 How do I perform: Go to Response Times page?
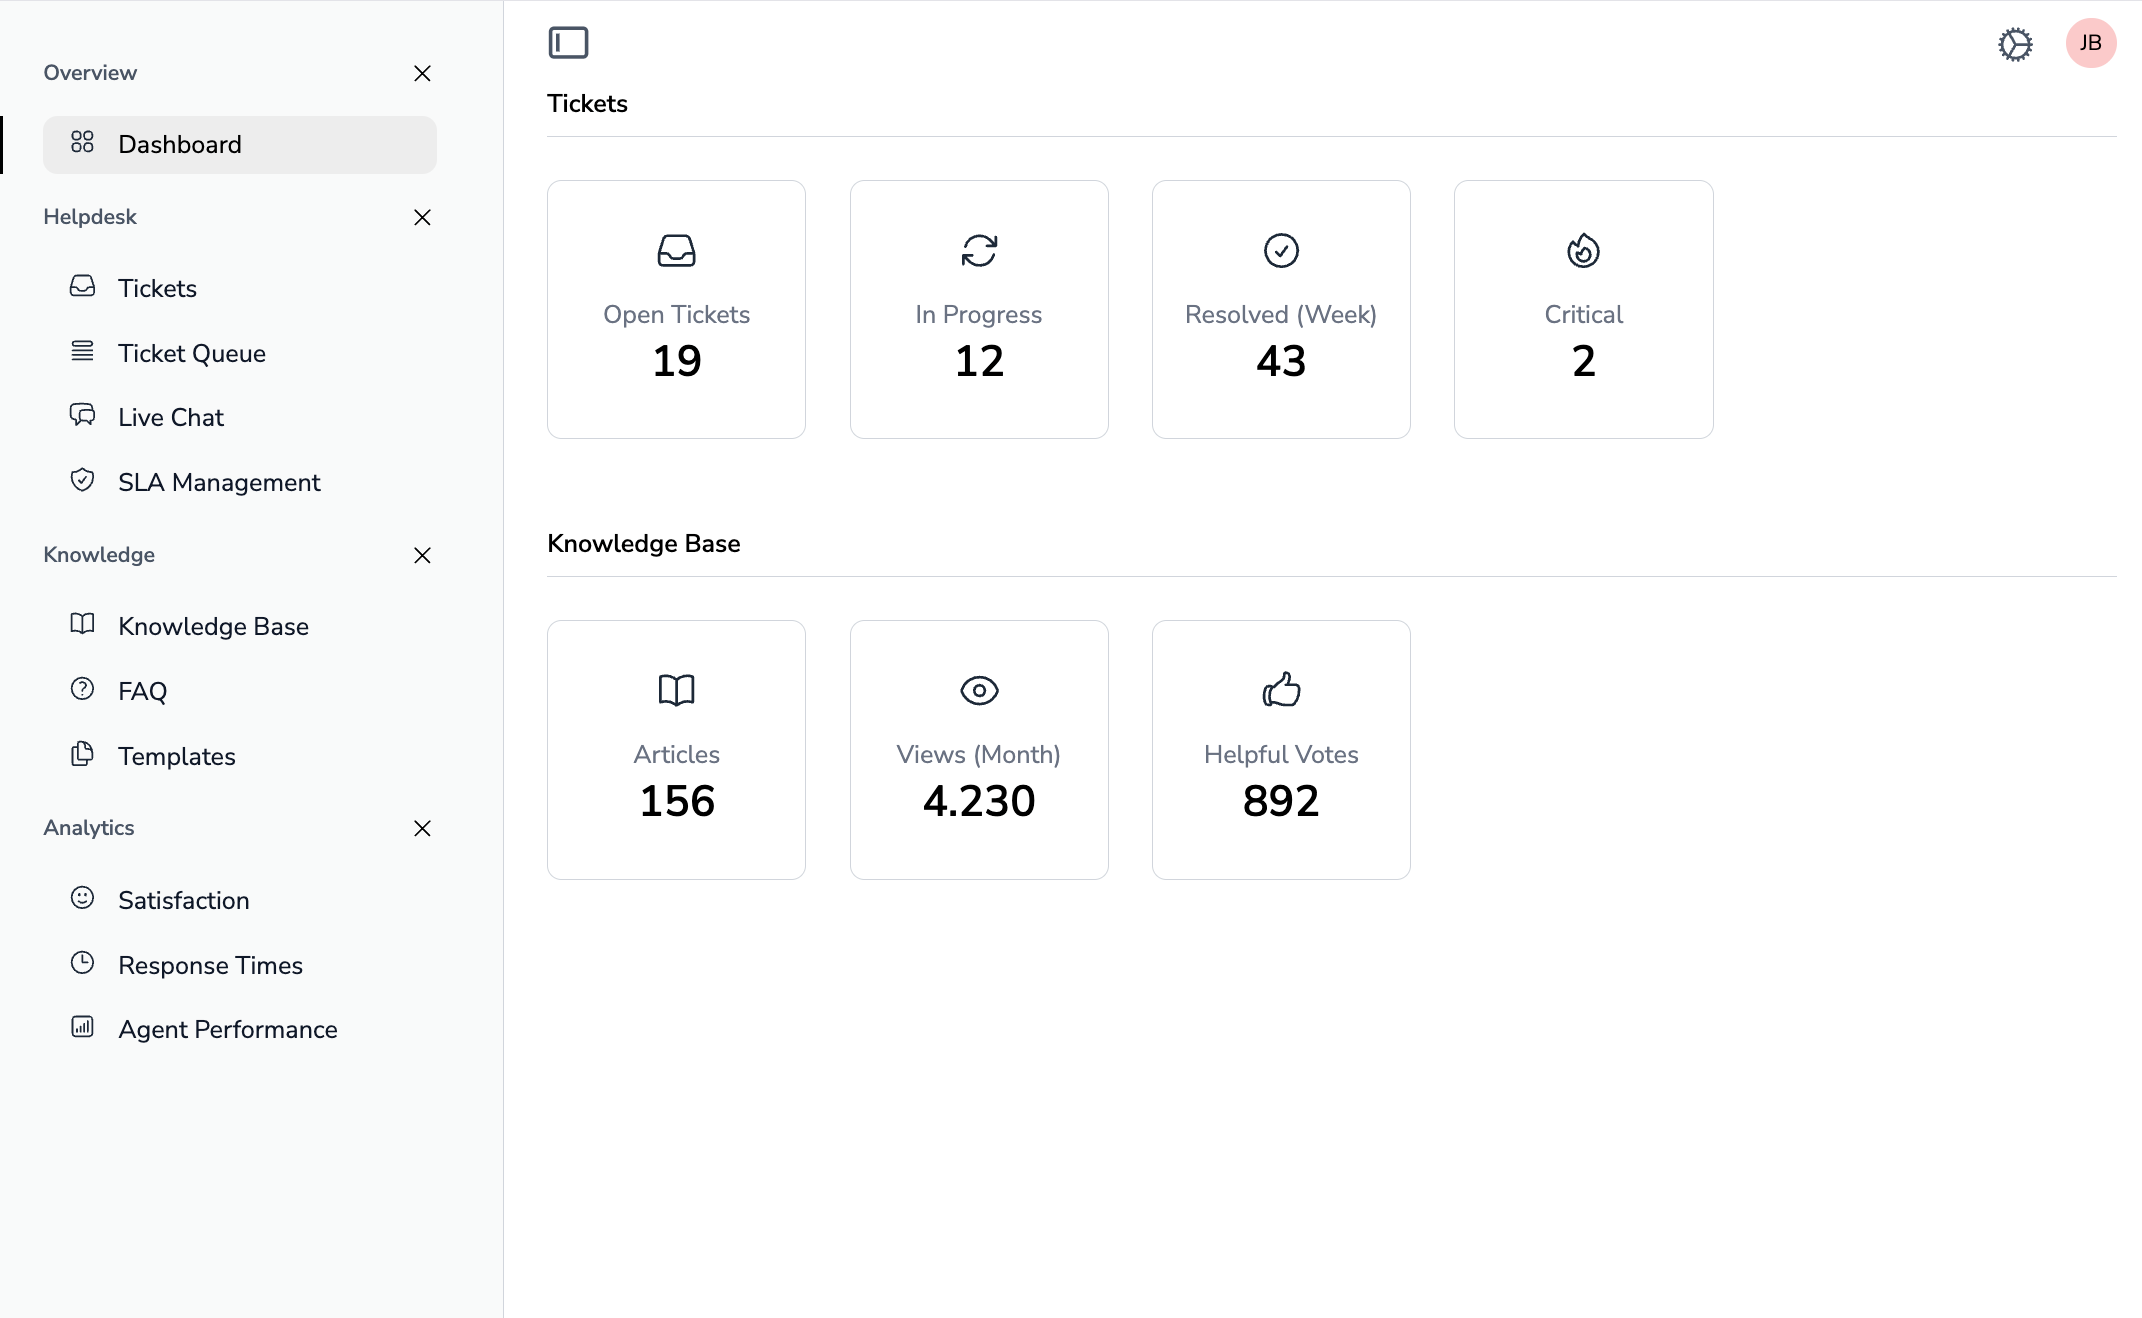(210, 965)
